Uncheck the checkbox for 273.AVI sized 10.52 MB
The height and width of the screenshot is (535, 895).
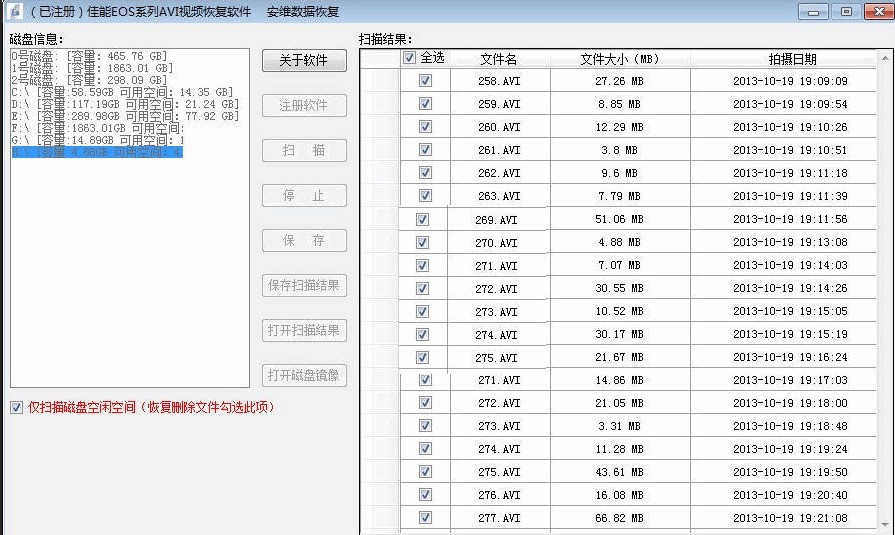pyautogui.click(x=422, y=311)
